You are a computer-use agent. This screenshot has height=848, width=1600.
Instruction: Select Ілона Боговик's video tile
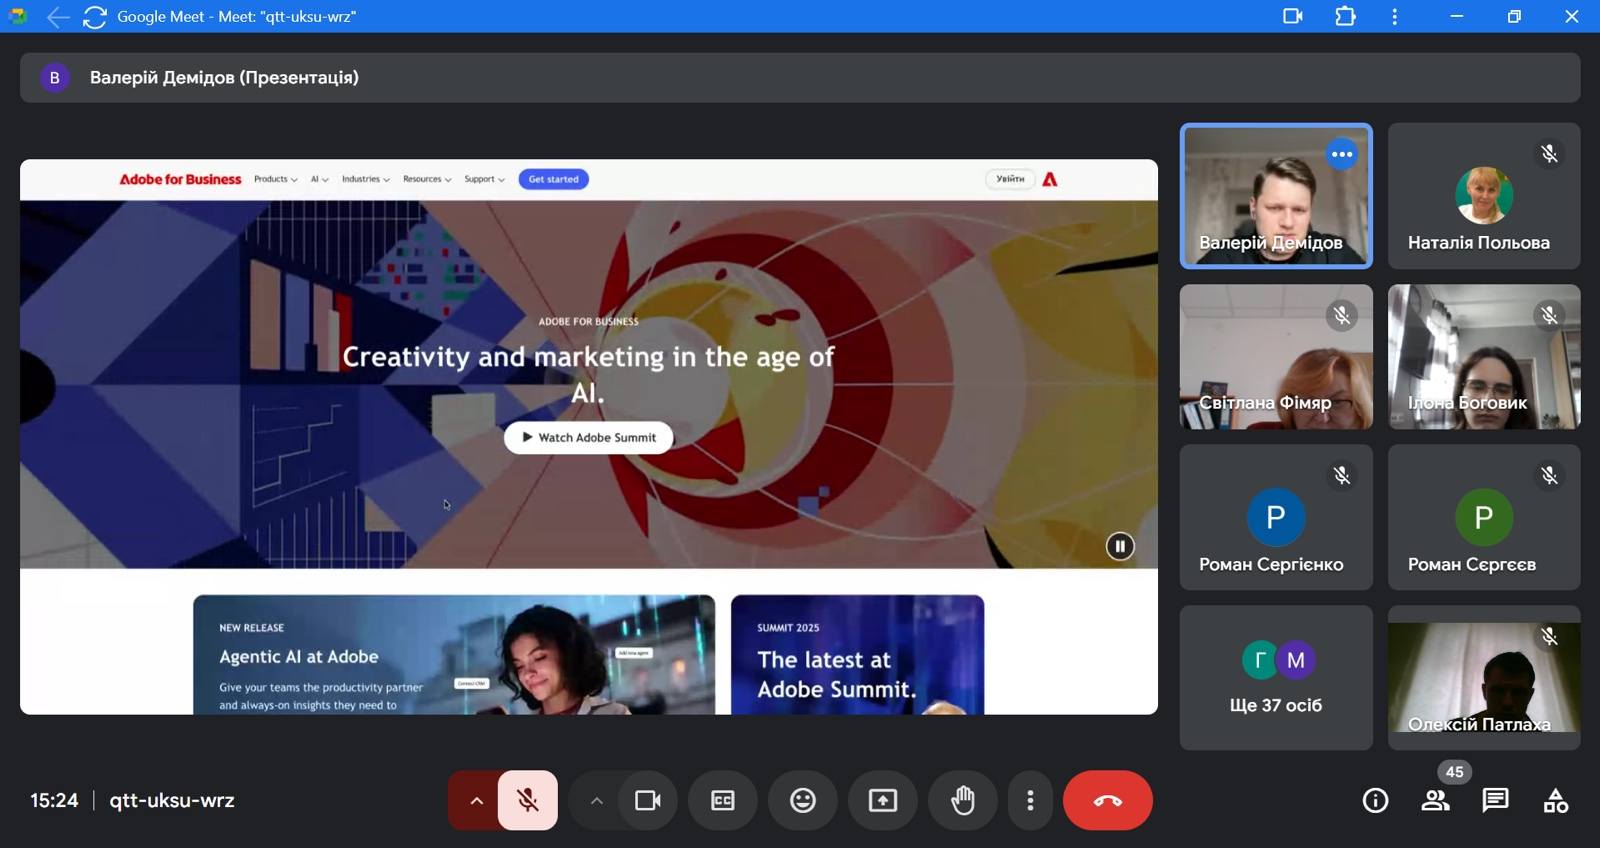click(x=1483, y=357)
